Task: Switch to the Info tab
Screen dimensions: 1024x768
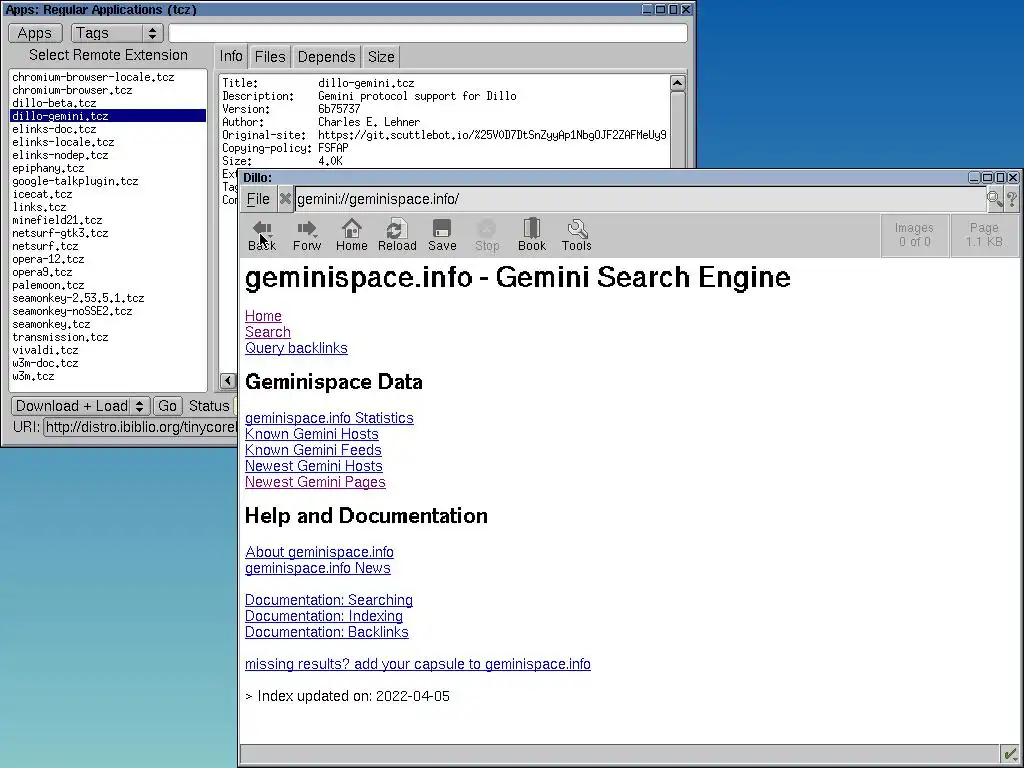Action: (231, 57)
